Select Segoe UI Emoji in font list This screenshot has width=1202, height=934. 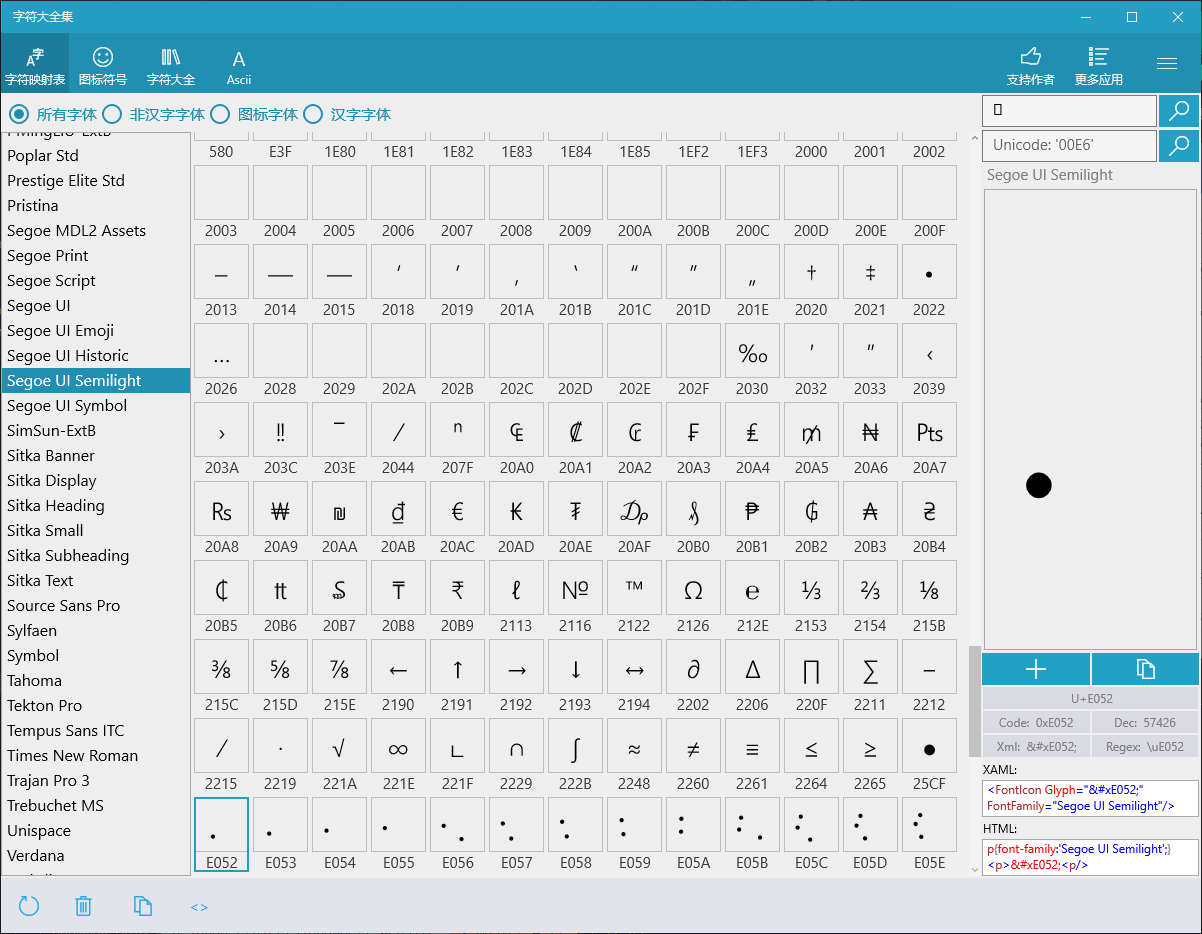61,331
